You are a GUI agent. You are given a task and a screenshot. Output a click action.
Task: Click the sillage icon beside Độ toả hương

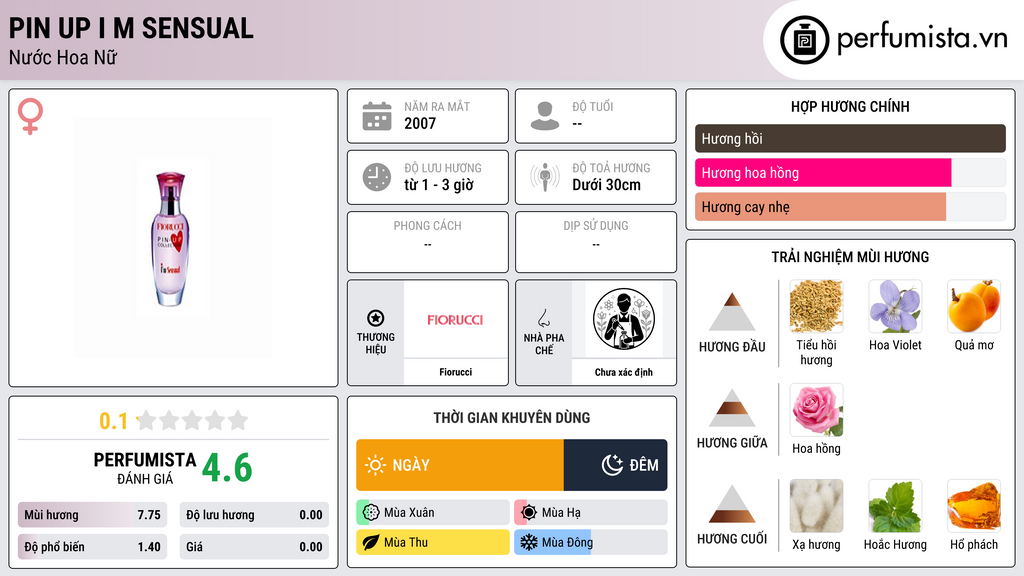click(545, 177)
